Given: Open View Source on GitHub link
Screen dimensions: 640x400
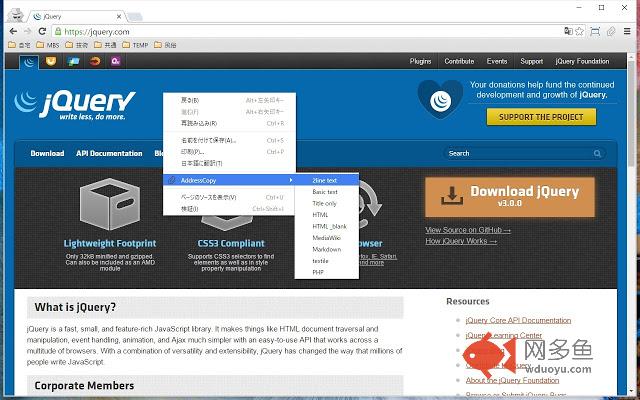Looking at the screenshot, I should 468,230.
